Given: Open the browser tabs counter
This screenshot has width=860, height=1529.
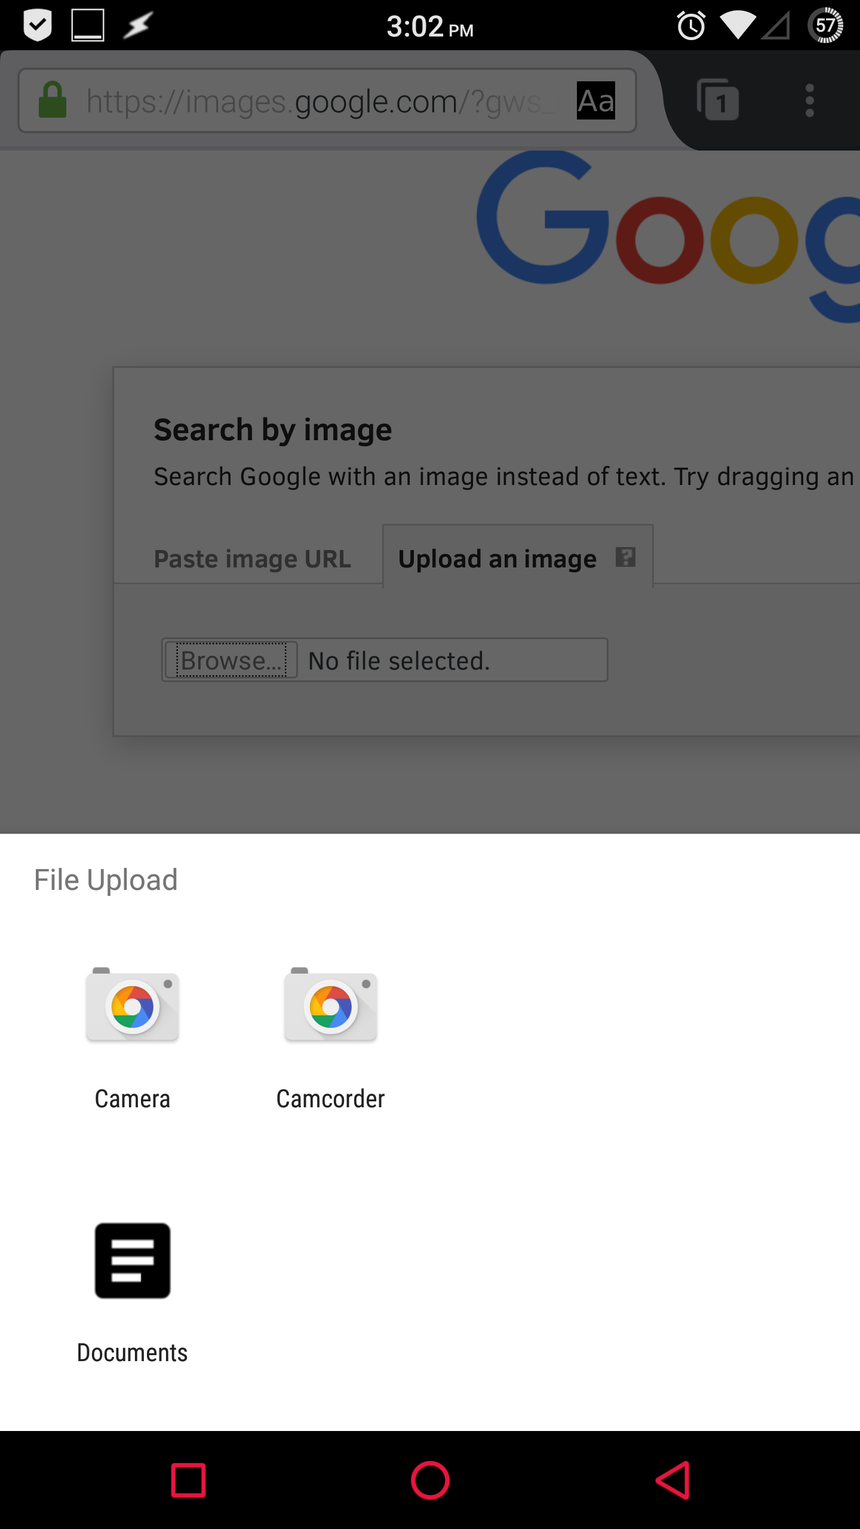Looking at the screenshot, I should [x=717, y=100].
